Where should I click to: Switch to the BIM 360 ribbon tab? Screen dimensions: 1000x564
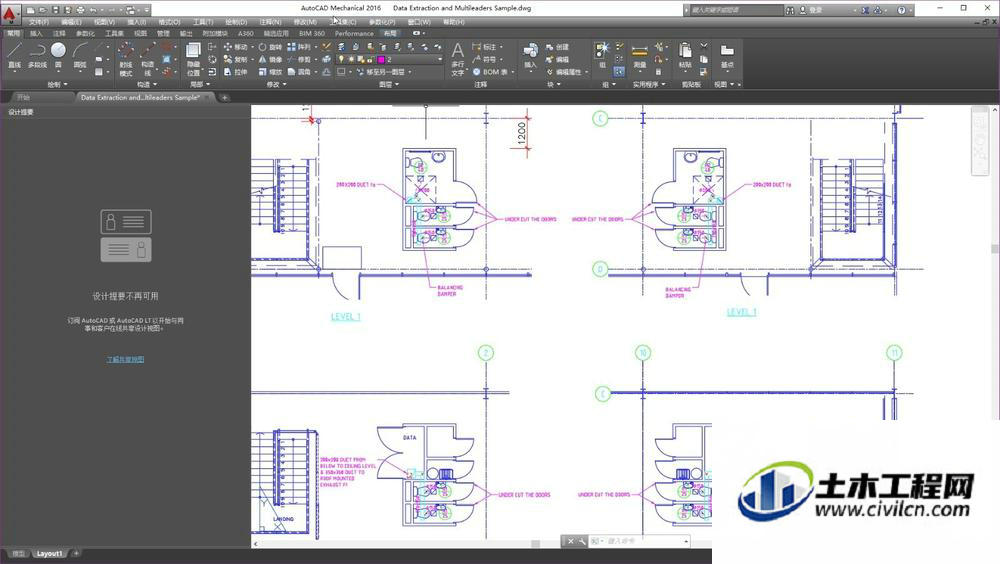click(312, 33)
